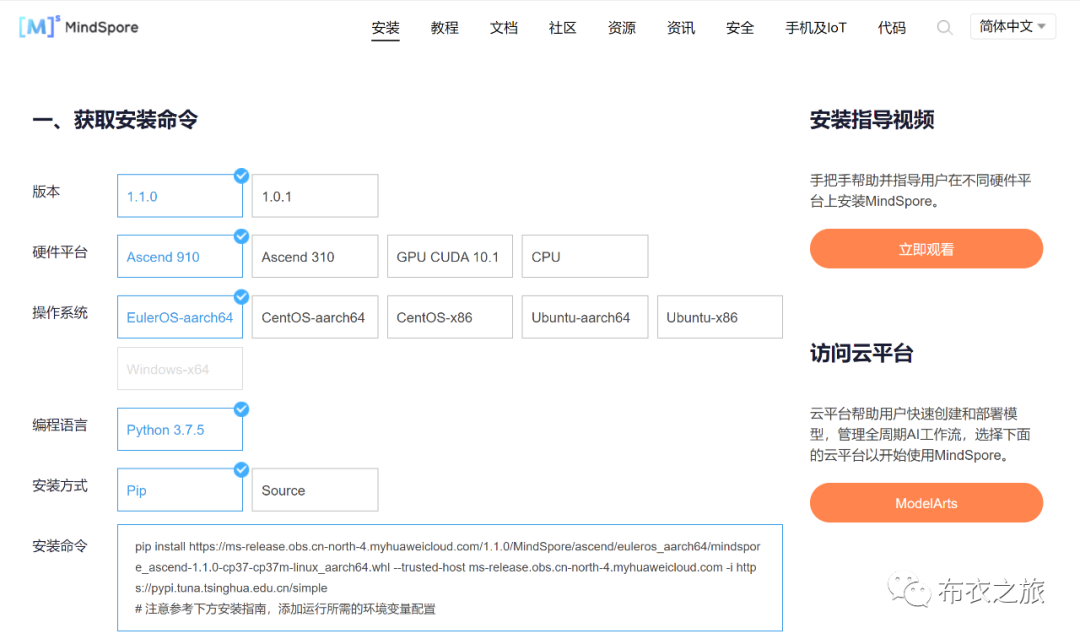Image resolution: width=1080 pixels, height=639 pixels.
Task: Click the 访问云平台 heading
Action: [861, 353]
